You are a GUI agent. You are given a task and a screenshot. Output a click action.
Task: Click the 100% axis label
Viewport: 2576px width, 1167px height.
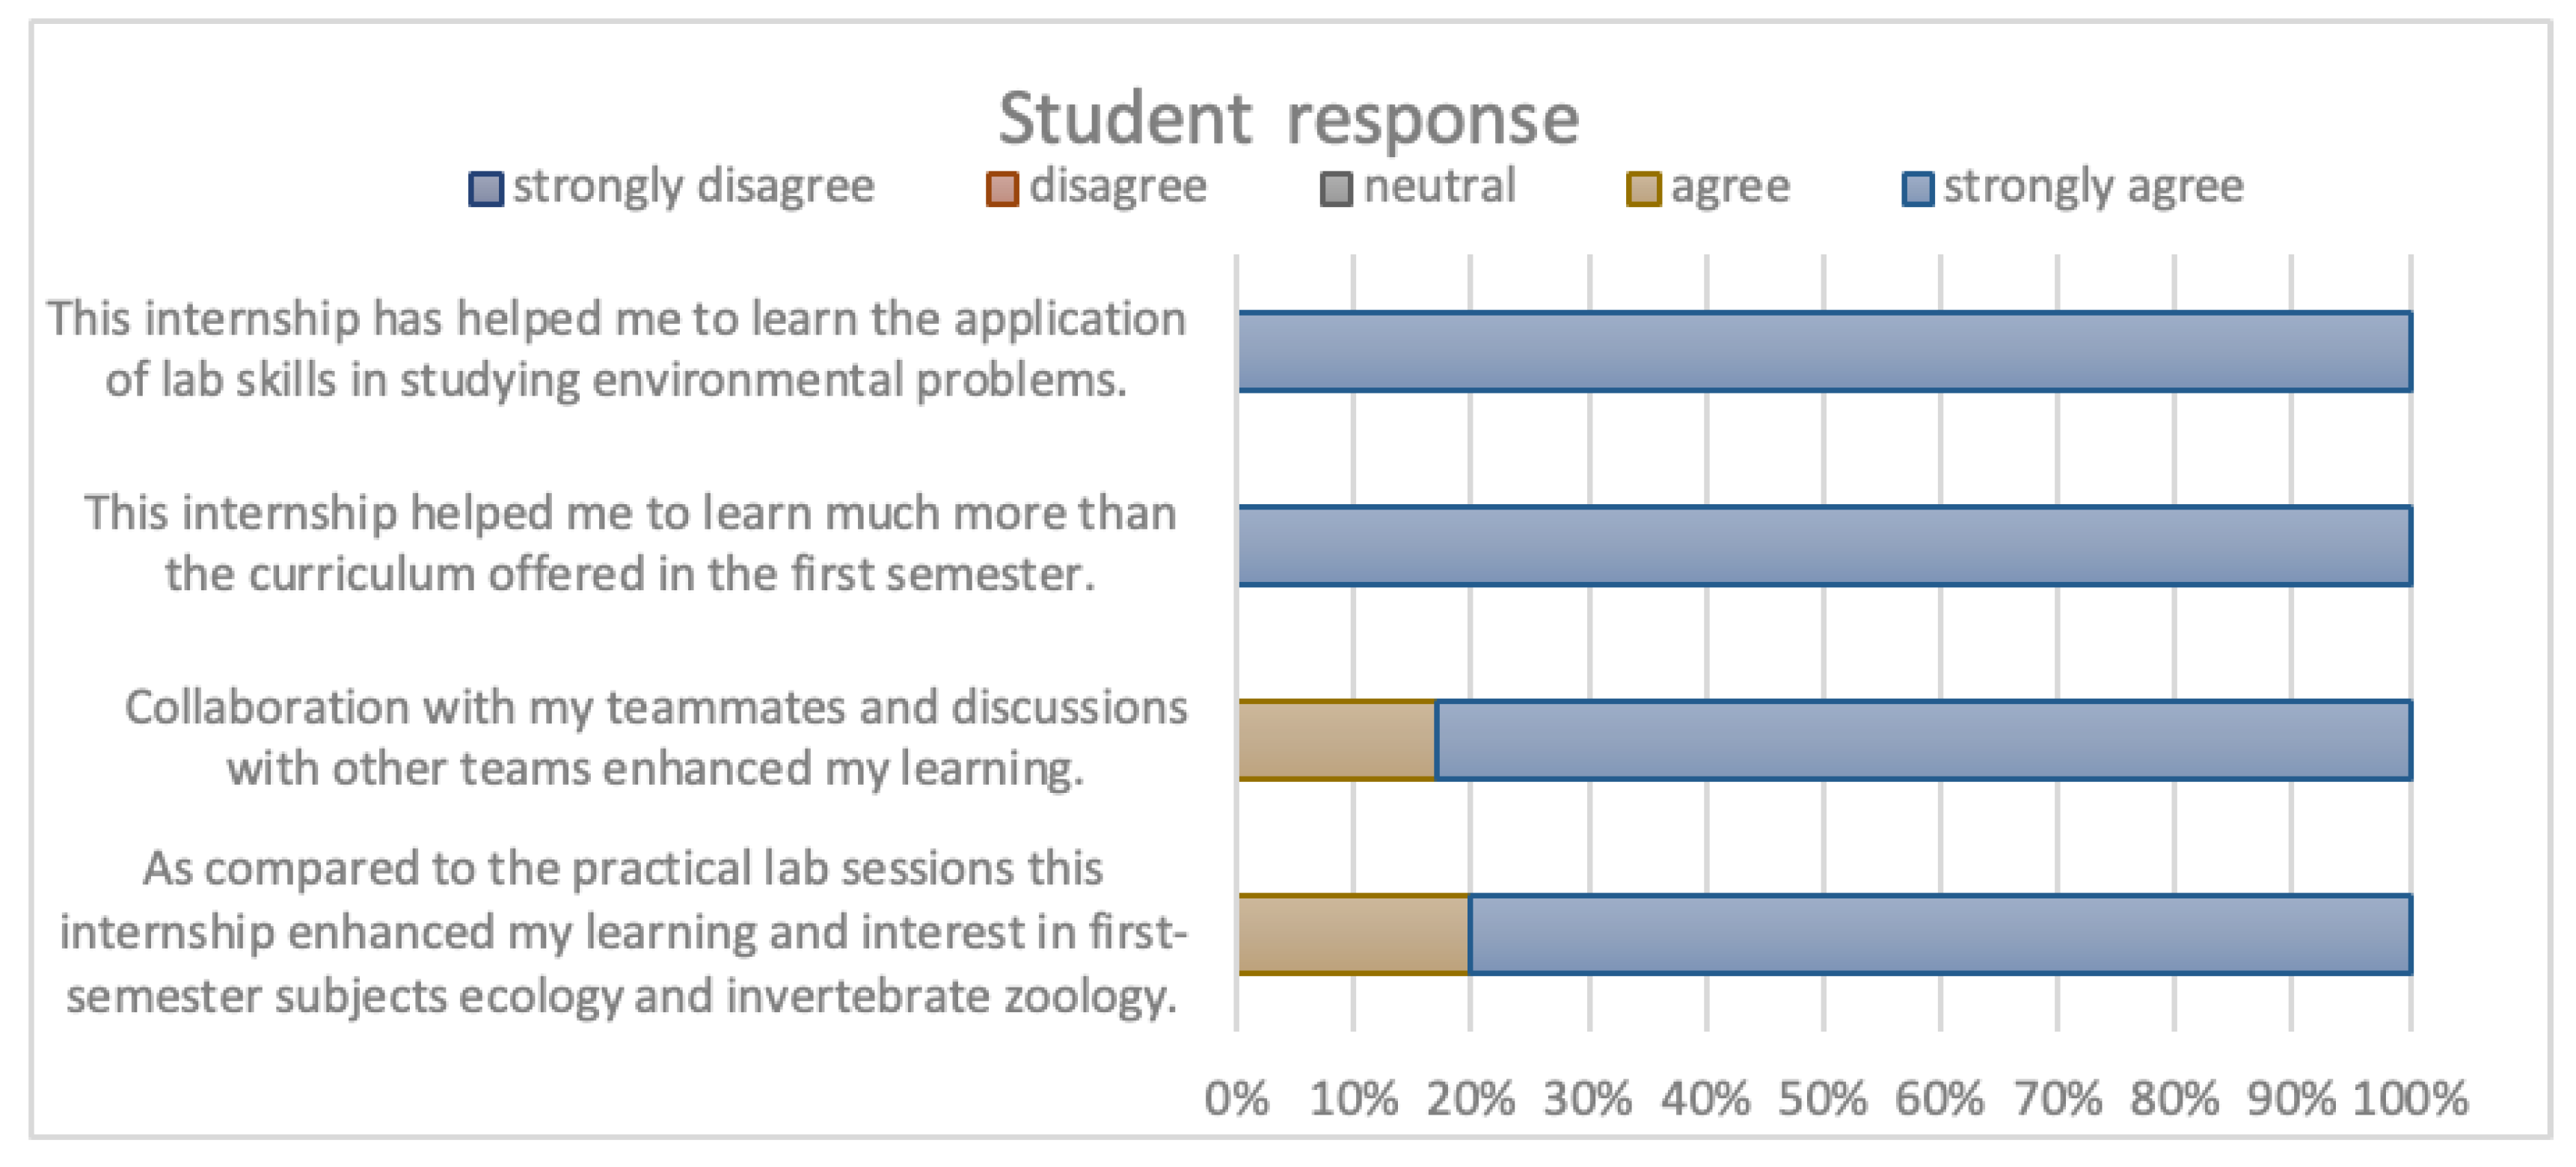point(2410,1098)
